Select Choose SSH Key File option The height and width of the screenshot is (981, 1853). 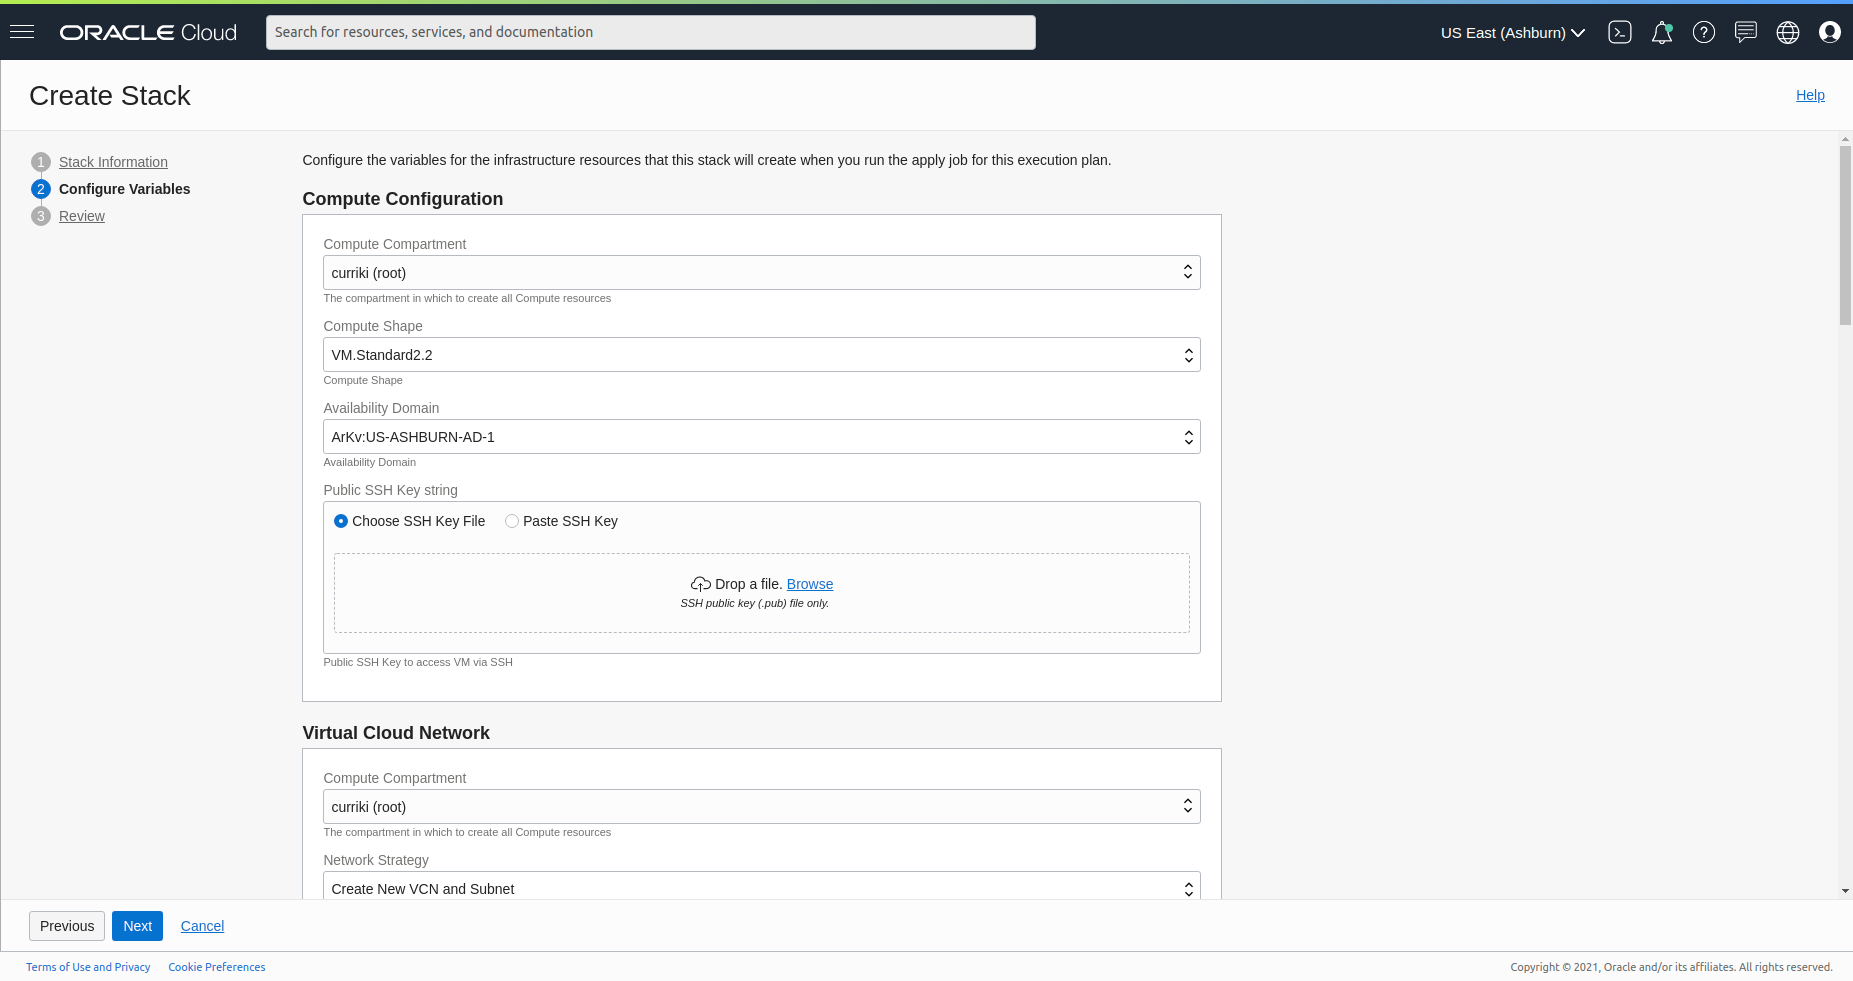click(410, 521)
